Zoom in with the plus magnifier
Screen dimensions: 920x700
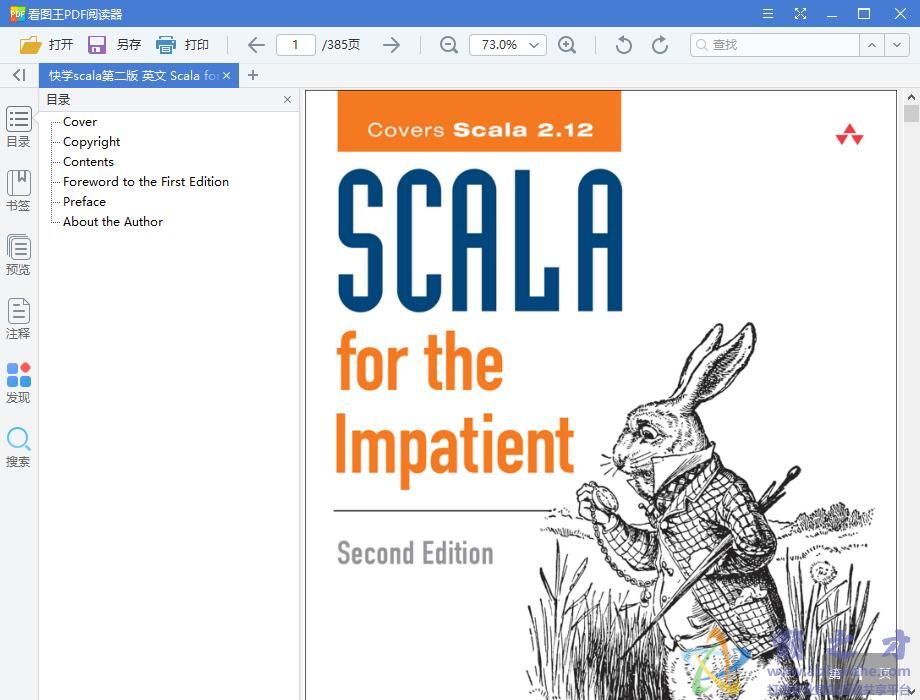tap(567, 45)
